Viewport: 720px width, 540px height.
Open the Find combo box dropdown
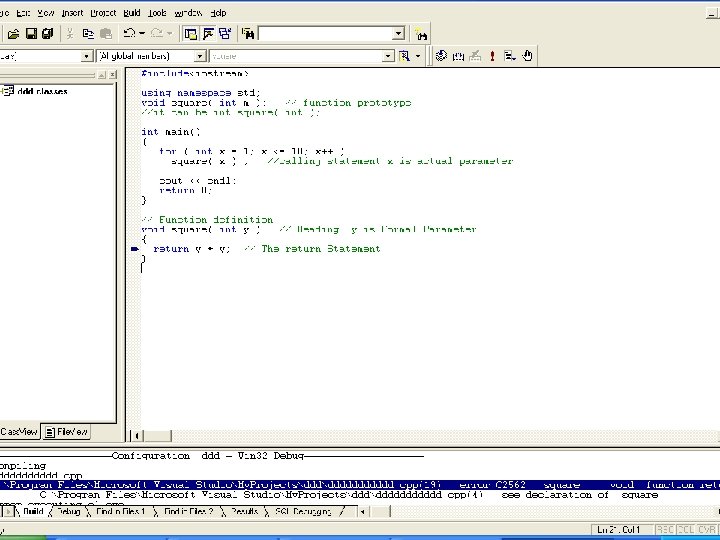pos(398,34)
